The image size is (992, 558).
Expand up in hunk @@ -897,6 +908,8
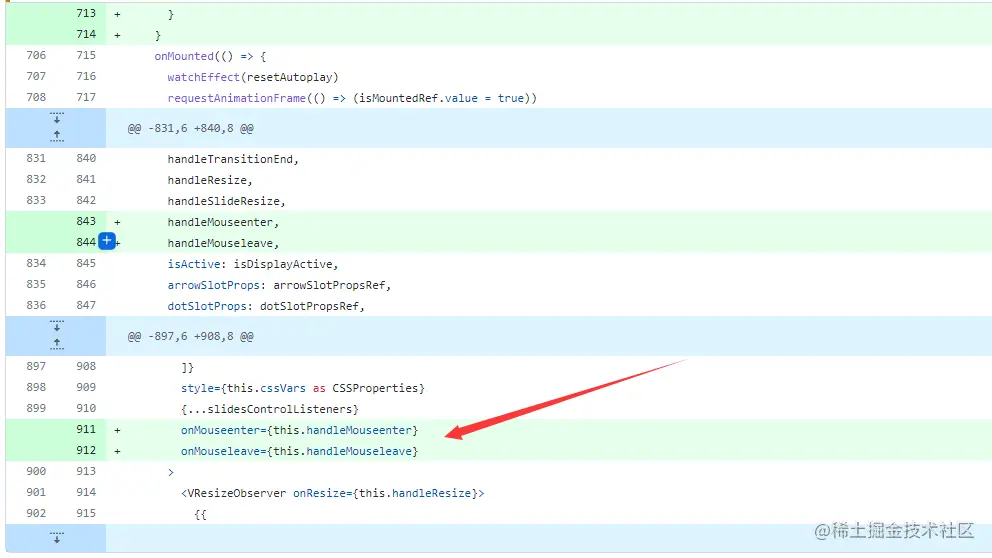click(57, 344)
